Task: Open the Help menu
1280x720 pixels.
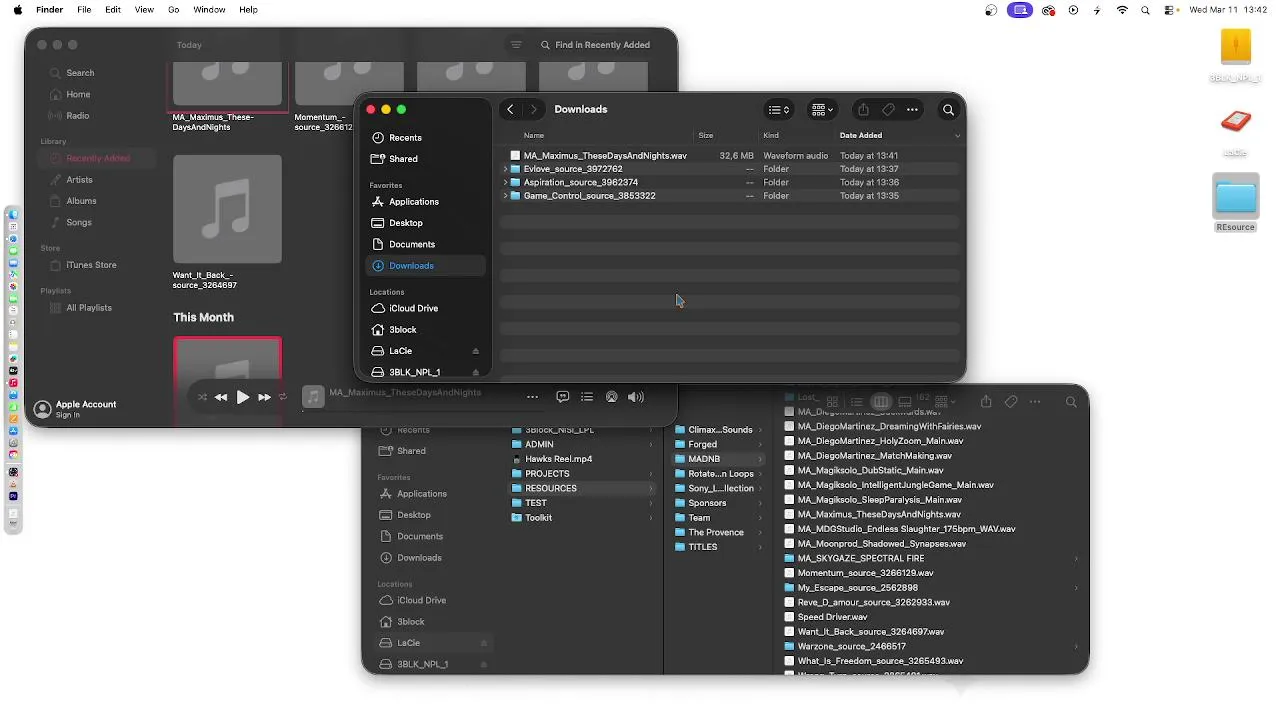Action: pos(248,10)
